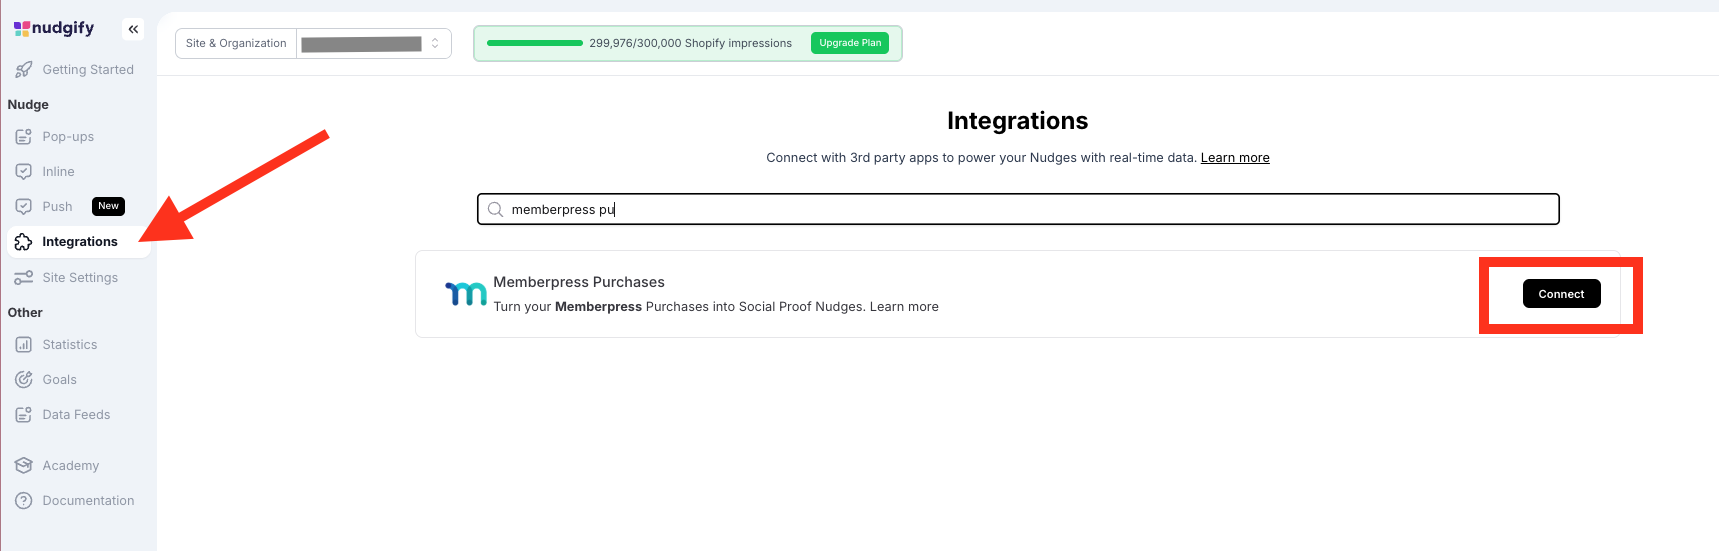
Task: Open Push menu item label
Action: tap(57, 207)
